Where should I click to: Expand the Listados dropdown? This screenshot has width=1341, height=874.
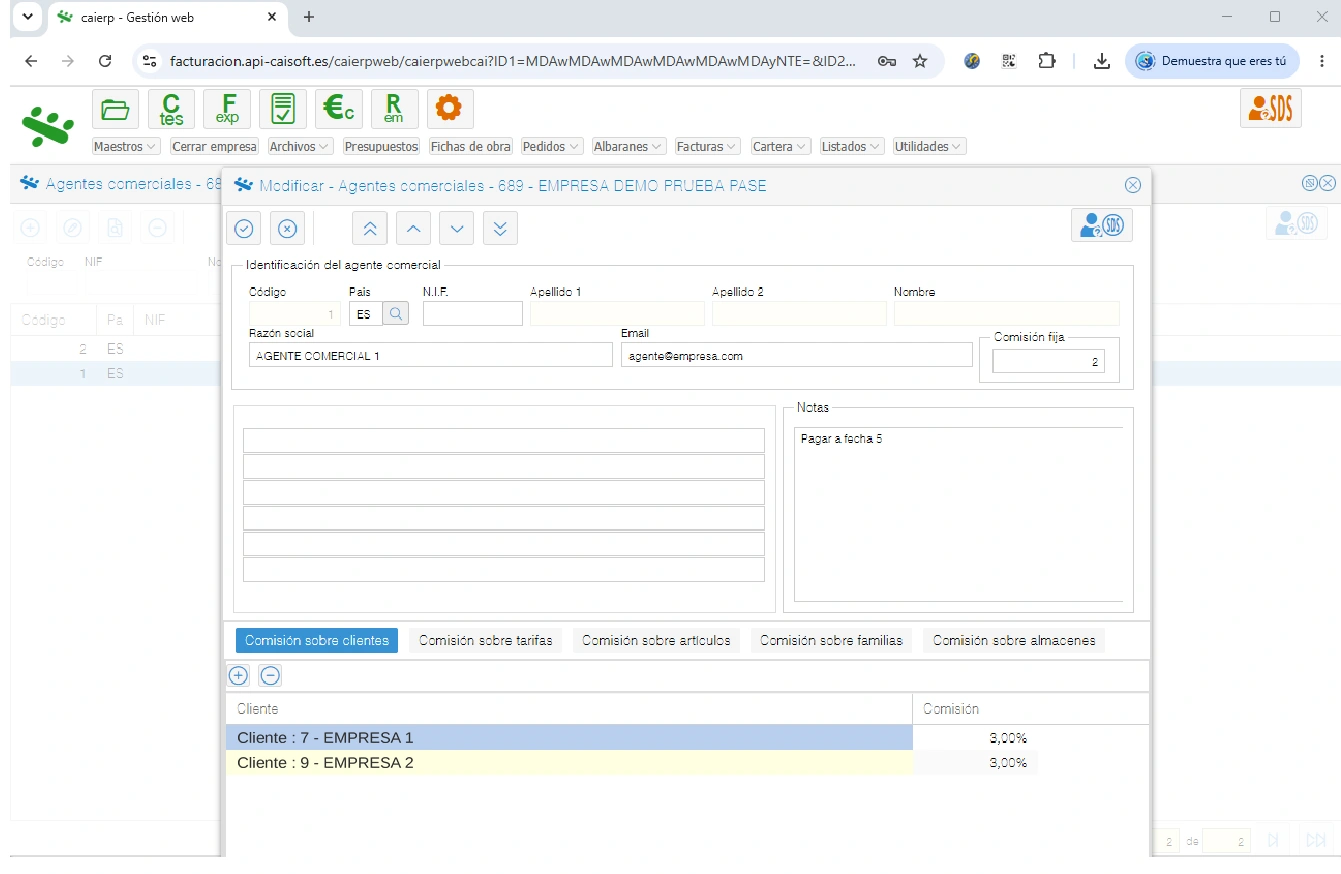[852, 146]
